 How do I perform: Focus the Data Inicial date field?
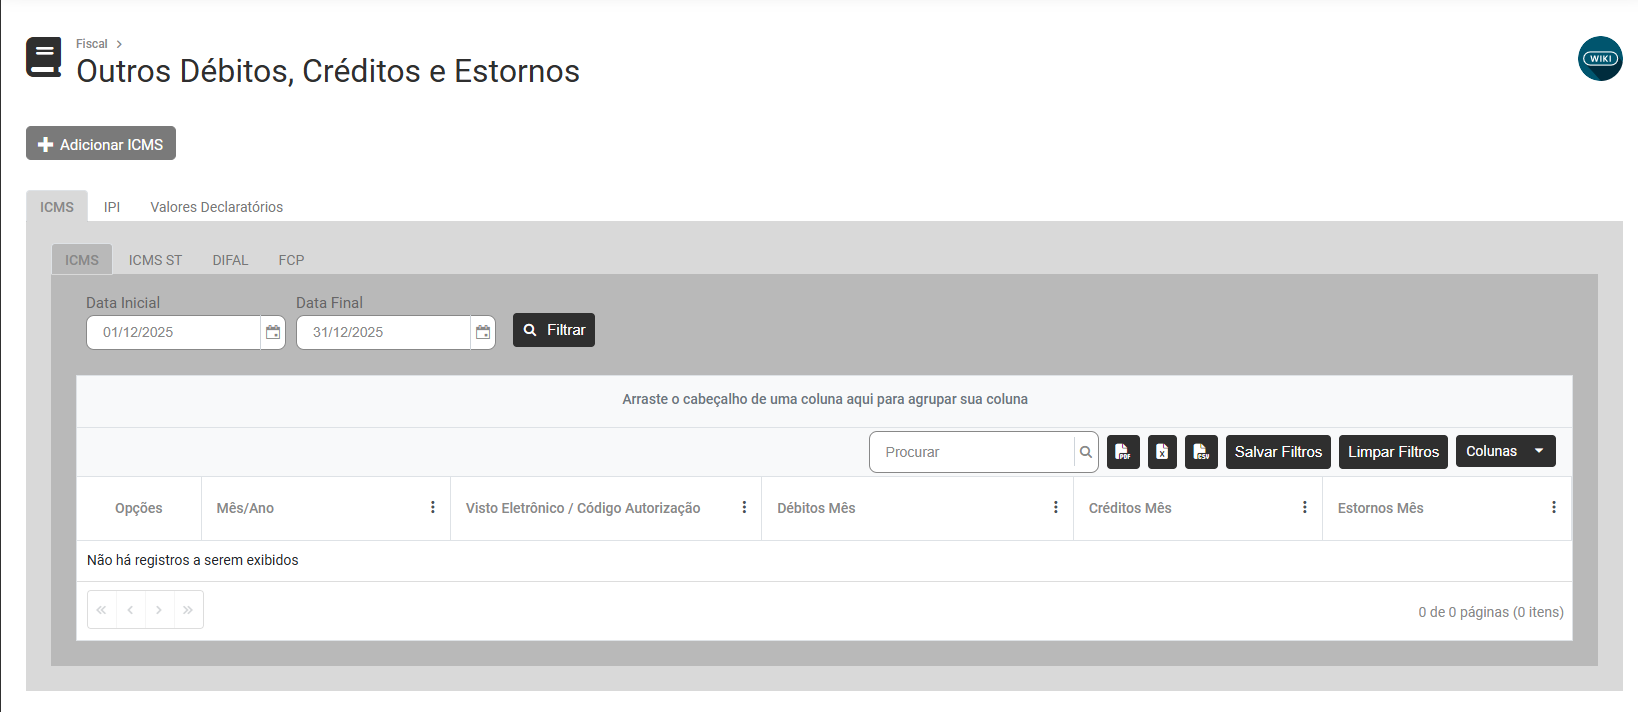[173, 332]
